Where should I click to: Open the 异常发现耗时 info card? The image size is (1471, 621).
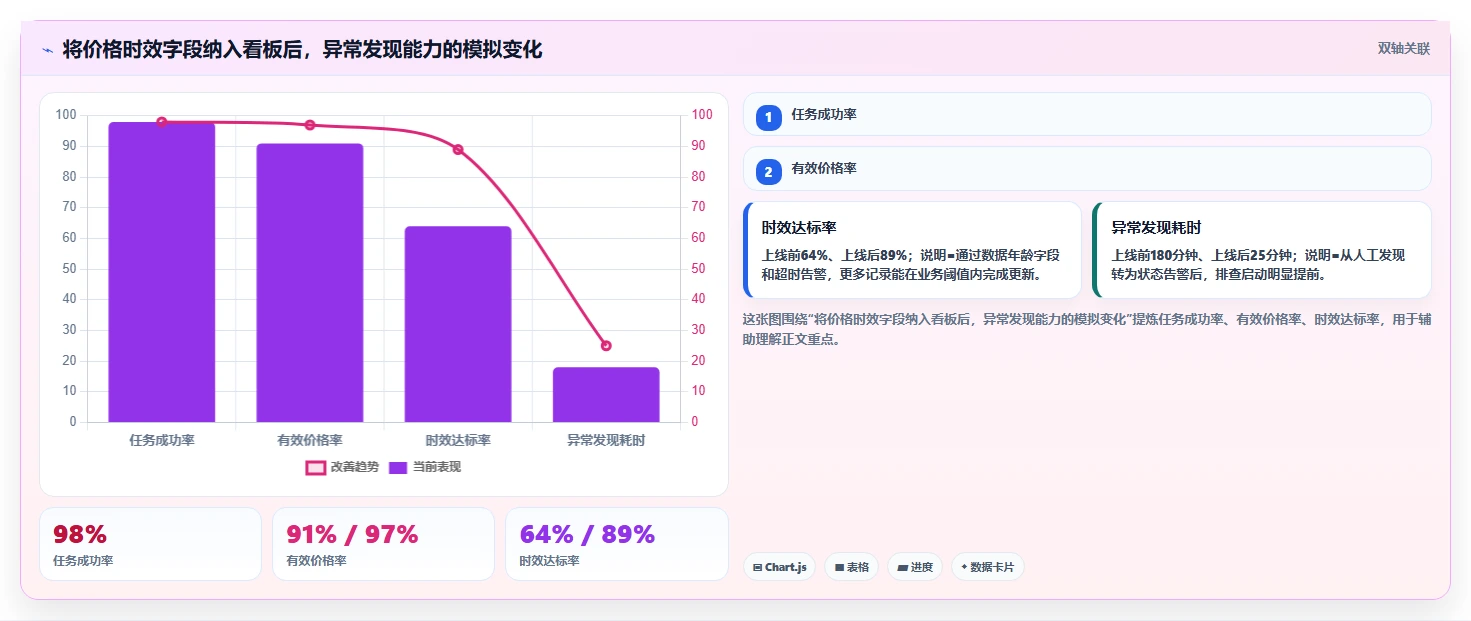tap(1262, 250)
